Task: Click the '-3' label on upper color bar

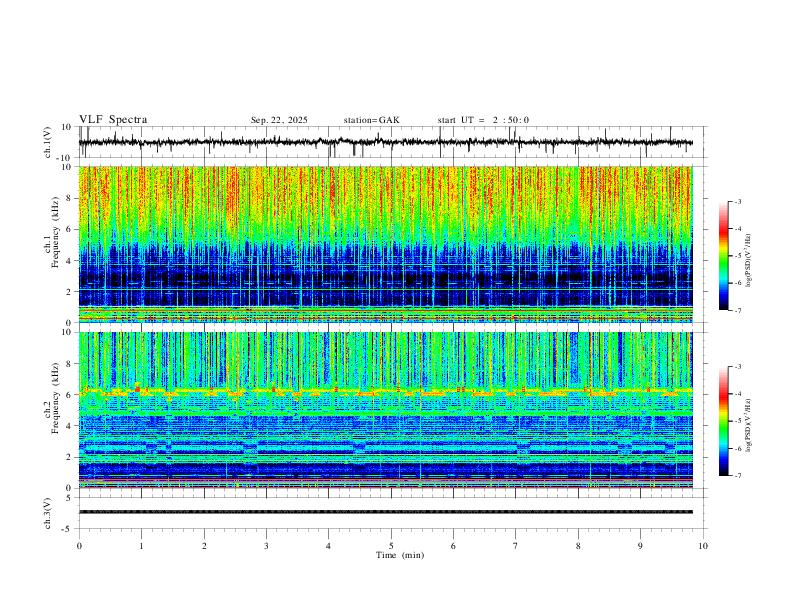Action: click(737, 201)
